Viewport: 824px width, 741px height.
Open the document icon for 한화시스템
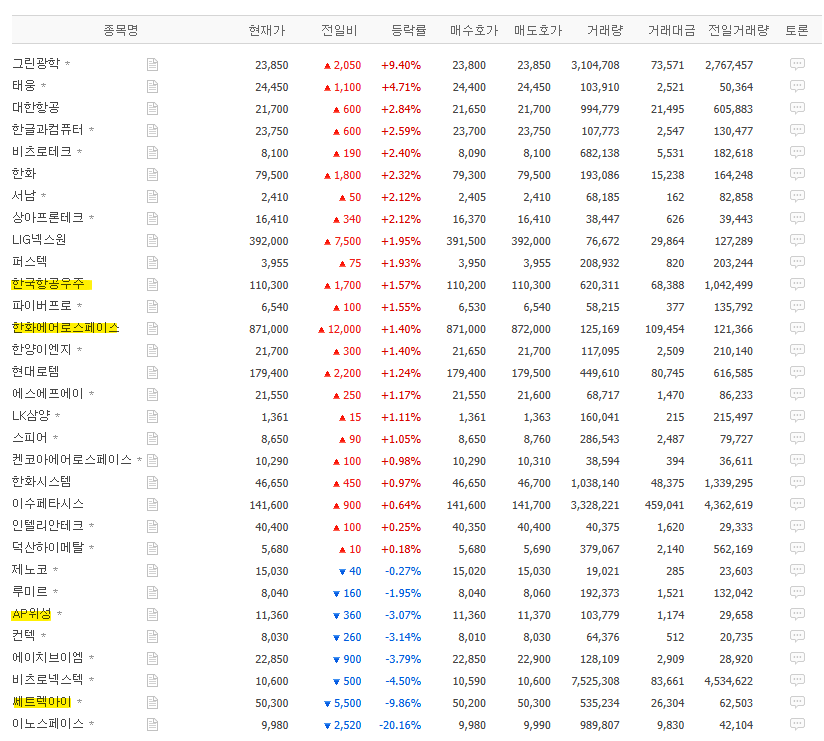click(x=152, y=482)
